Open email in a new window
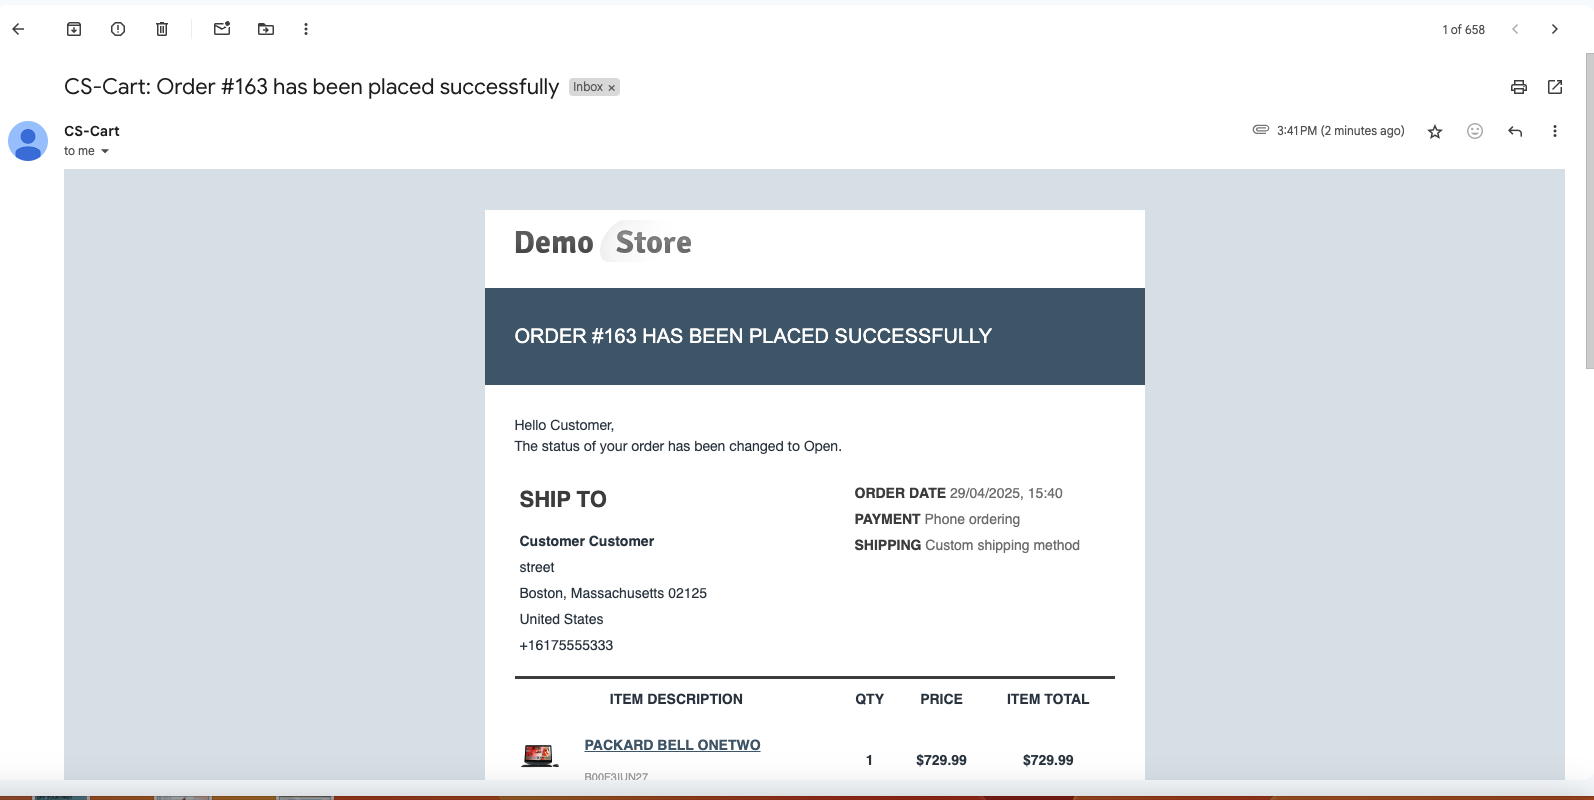 pos(1555,87)
